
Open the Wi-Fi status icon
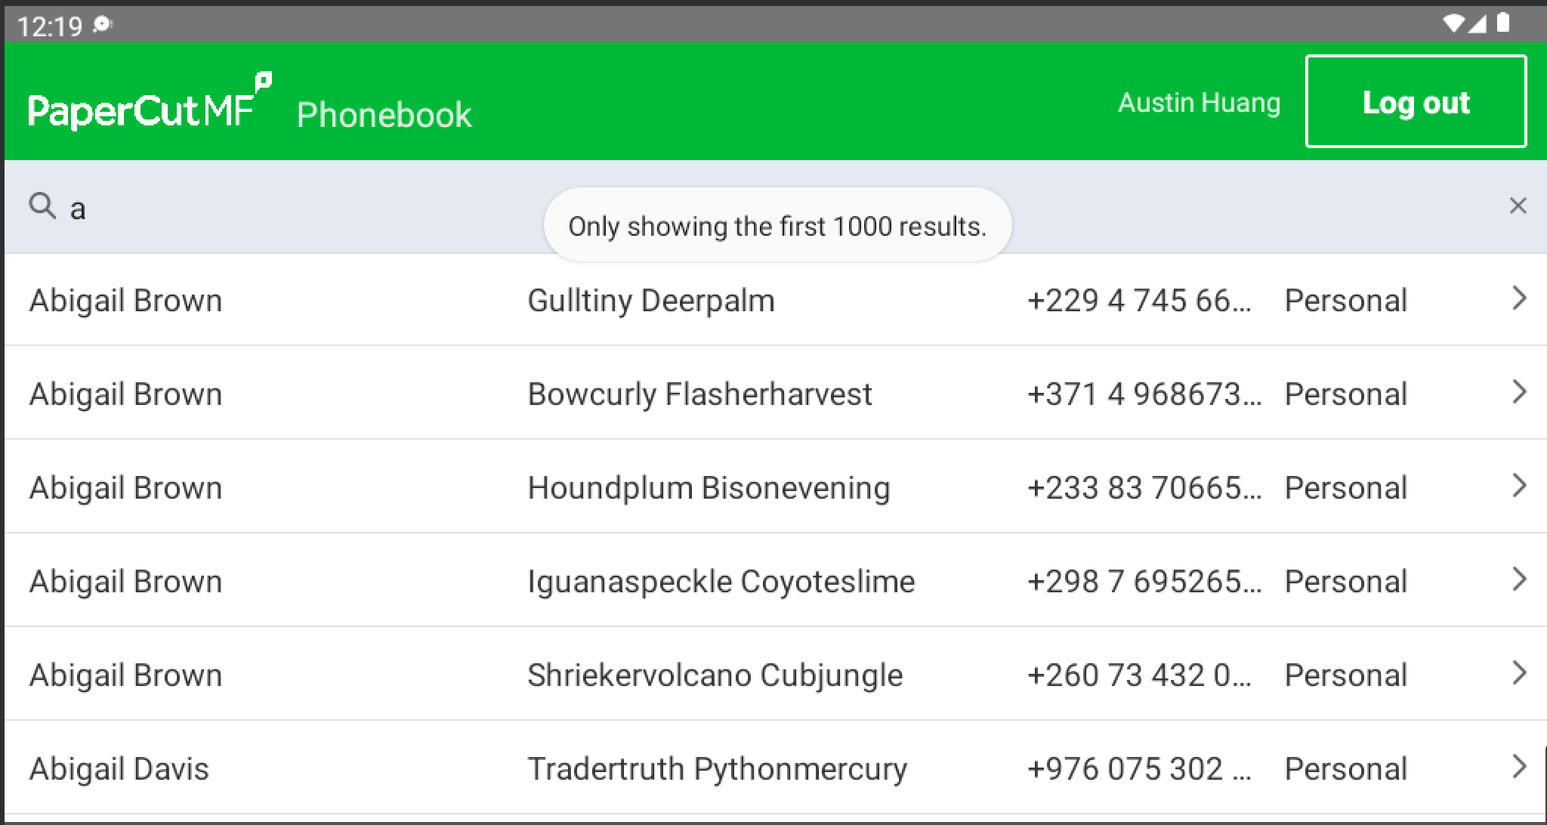click(1454, 23)
